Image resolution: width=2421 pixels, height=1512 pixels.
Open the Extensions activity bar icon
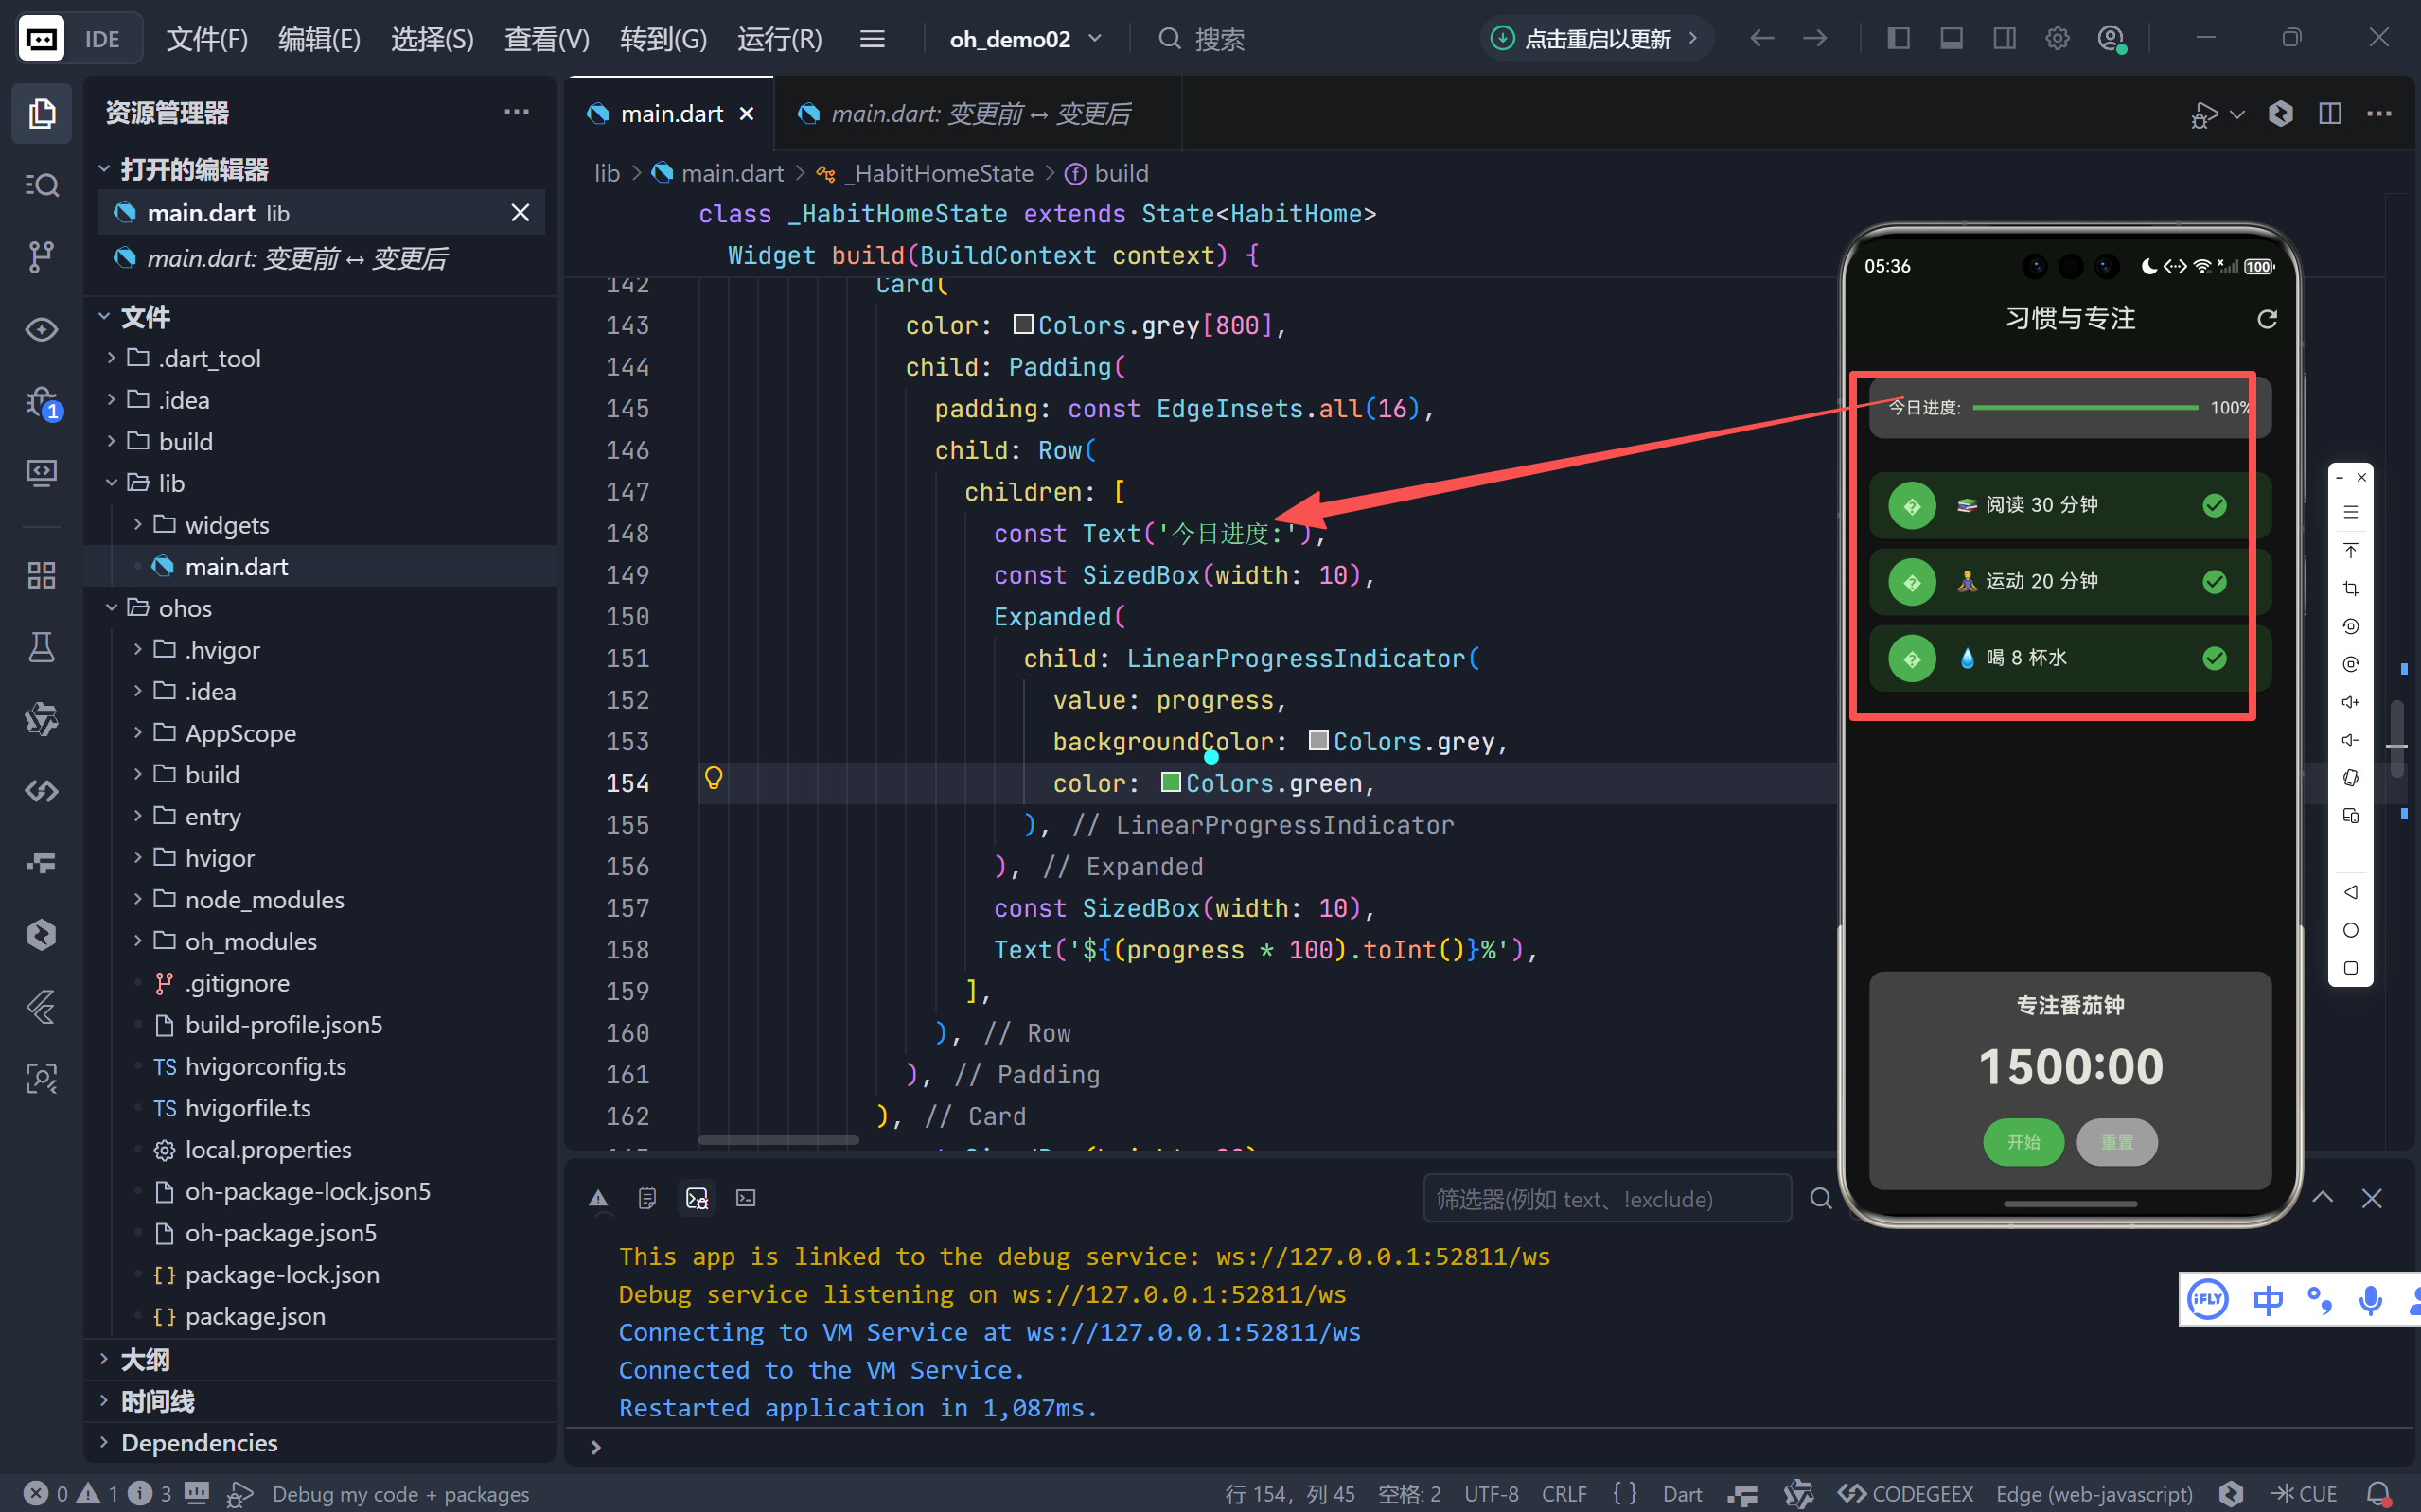tap(41, 575)
